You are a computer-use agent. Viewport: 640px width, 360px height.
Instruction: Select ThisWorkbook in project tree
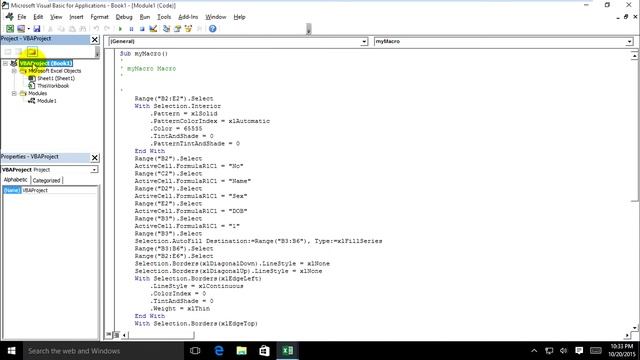point(53,86)
